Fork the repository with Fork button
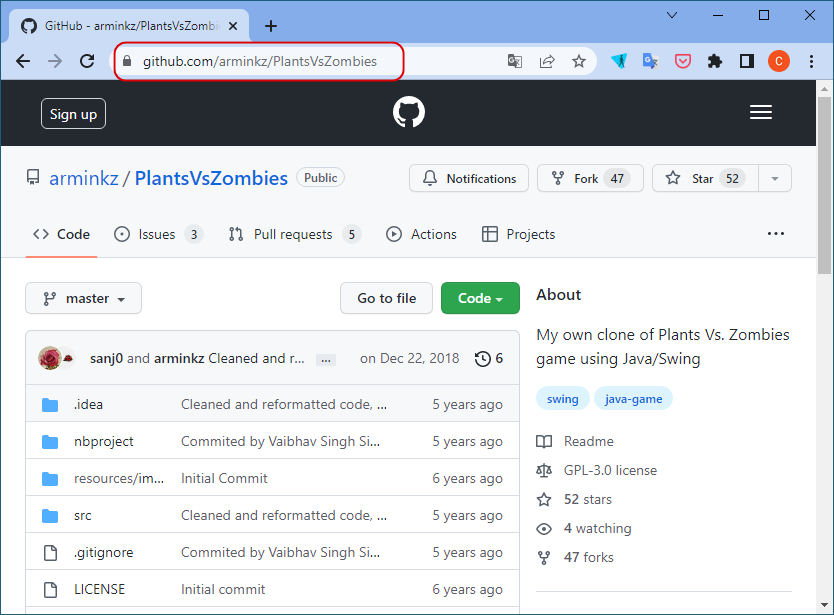 click(590, 178)
